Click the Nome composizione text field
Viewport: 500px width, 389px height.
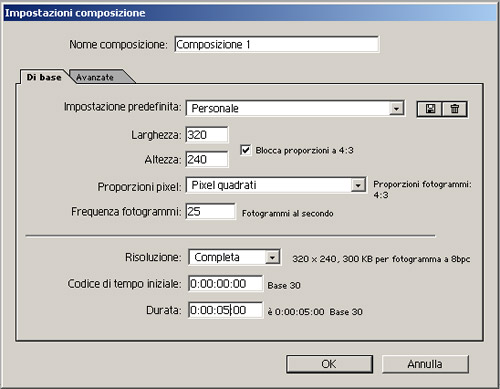click(x=276, y=44)
